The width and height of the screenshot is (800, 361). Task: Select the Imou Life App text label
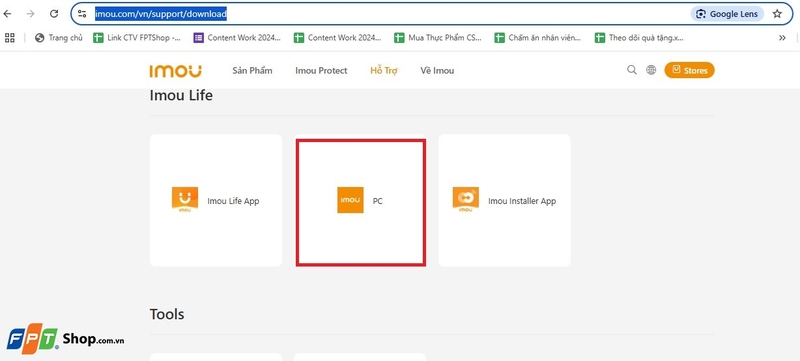(x=233, y=201)
